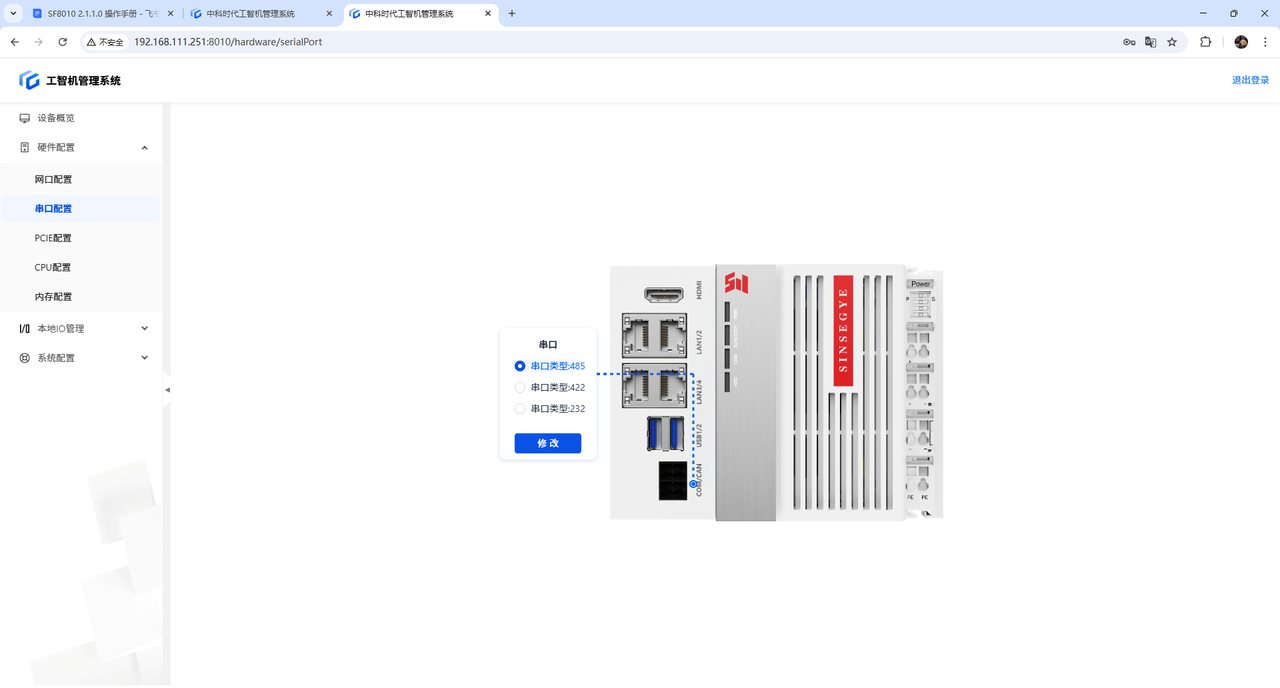Select serial type 422 radio button
1280x688 pixels.
[520, 387]
